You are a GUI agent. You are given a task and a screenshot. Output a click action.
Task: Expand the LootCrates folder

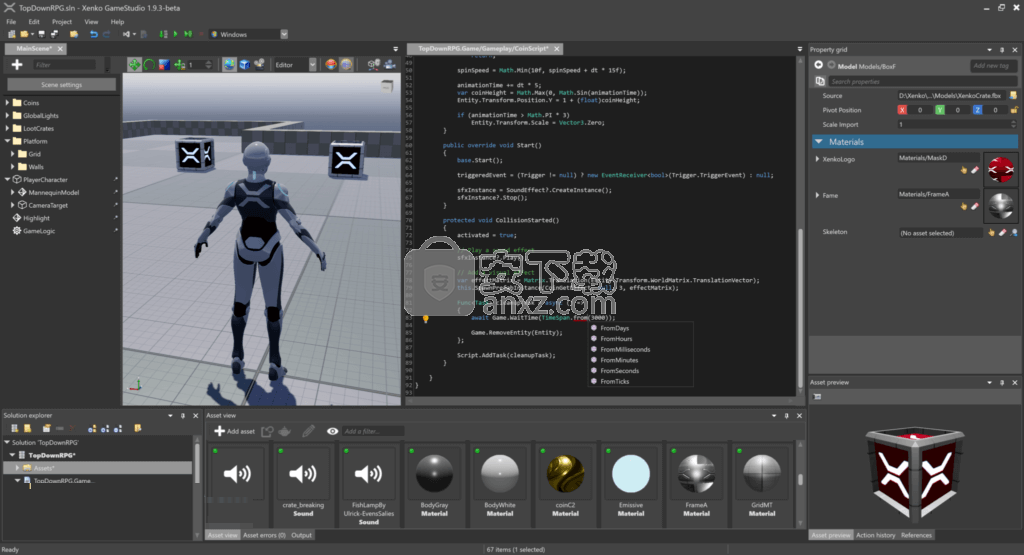[7, 128]
